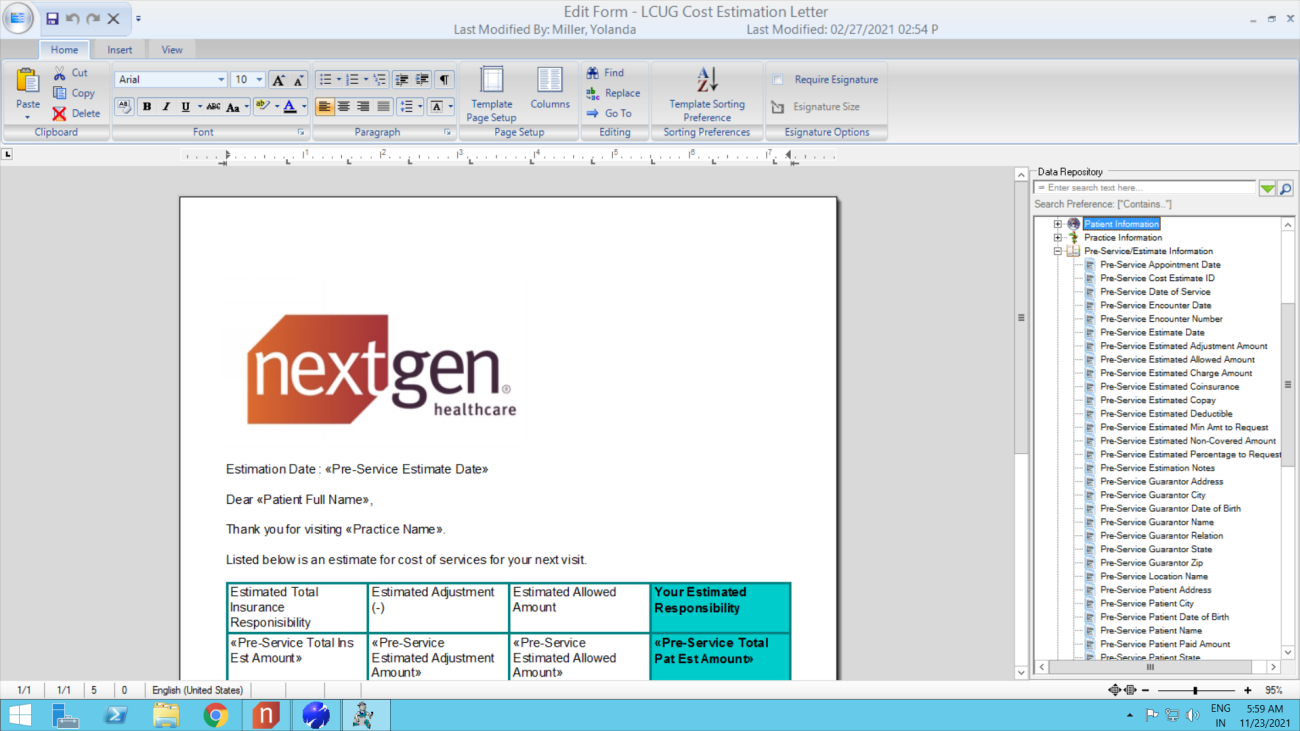
Task: Click Replace in Editing group
Action: tap(613, 93)
